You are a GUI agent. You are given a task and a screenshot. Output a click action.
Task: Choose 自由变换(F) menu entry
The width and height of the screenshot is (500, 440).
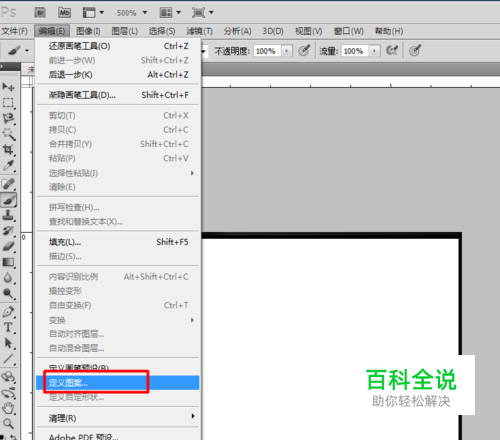coord(118,305)
